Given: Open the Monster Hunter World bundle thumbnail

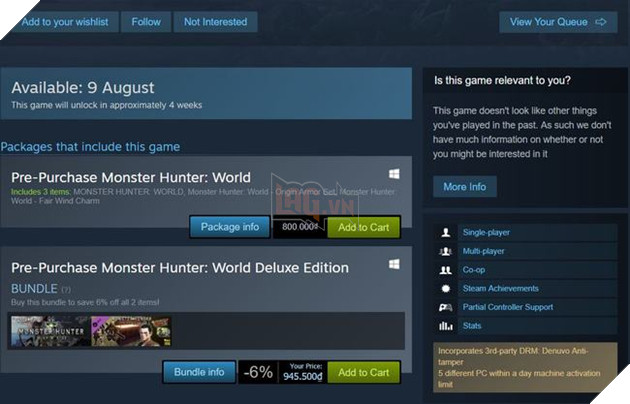Looking at the screenshot, I should [50, 331].
